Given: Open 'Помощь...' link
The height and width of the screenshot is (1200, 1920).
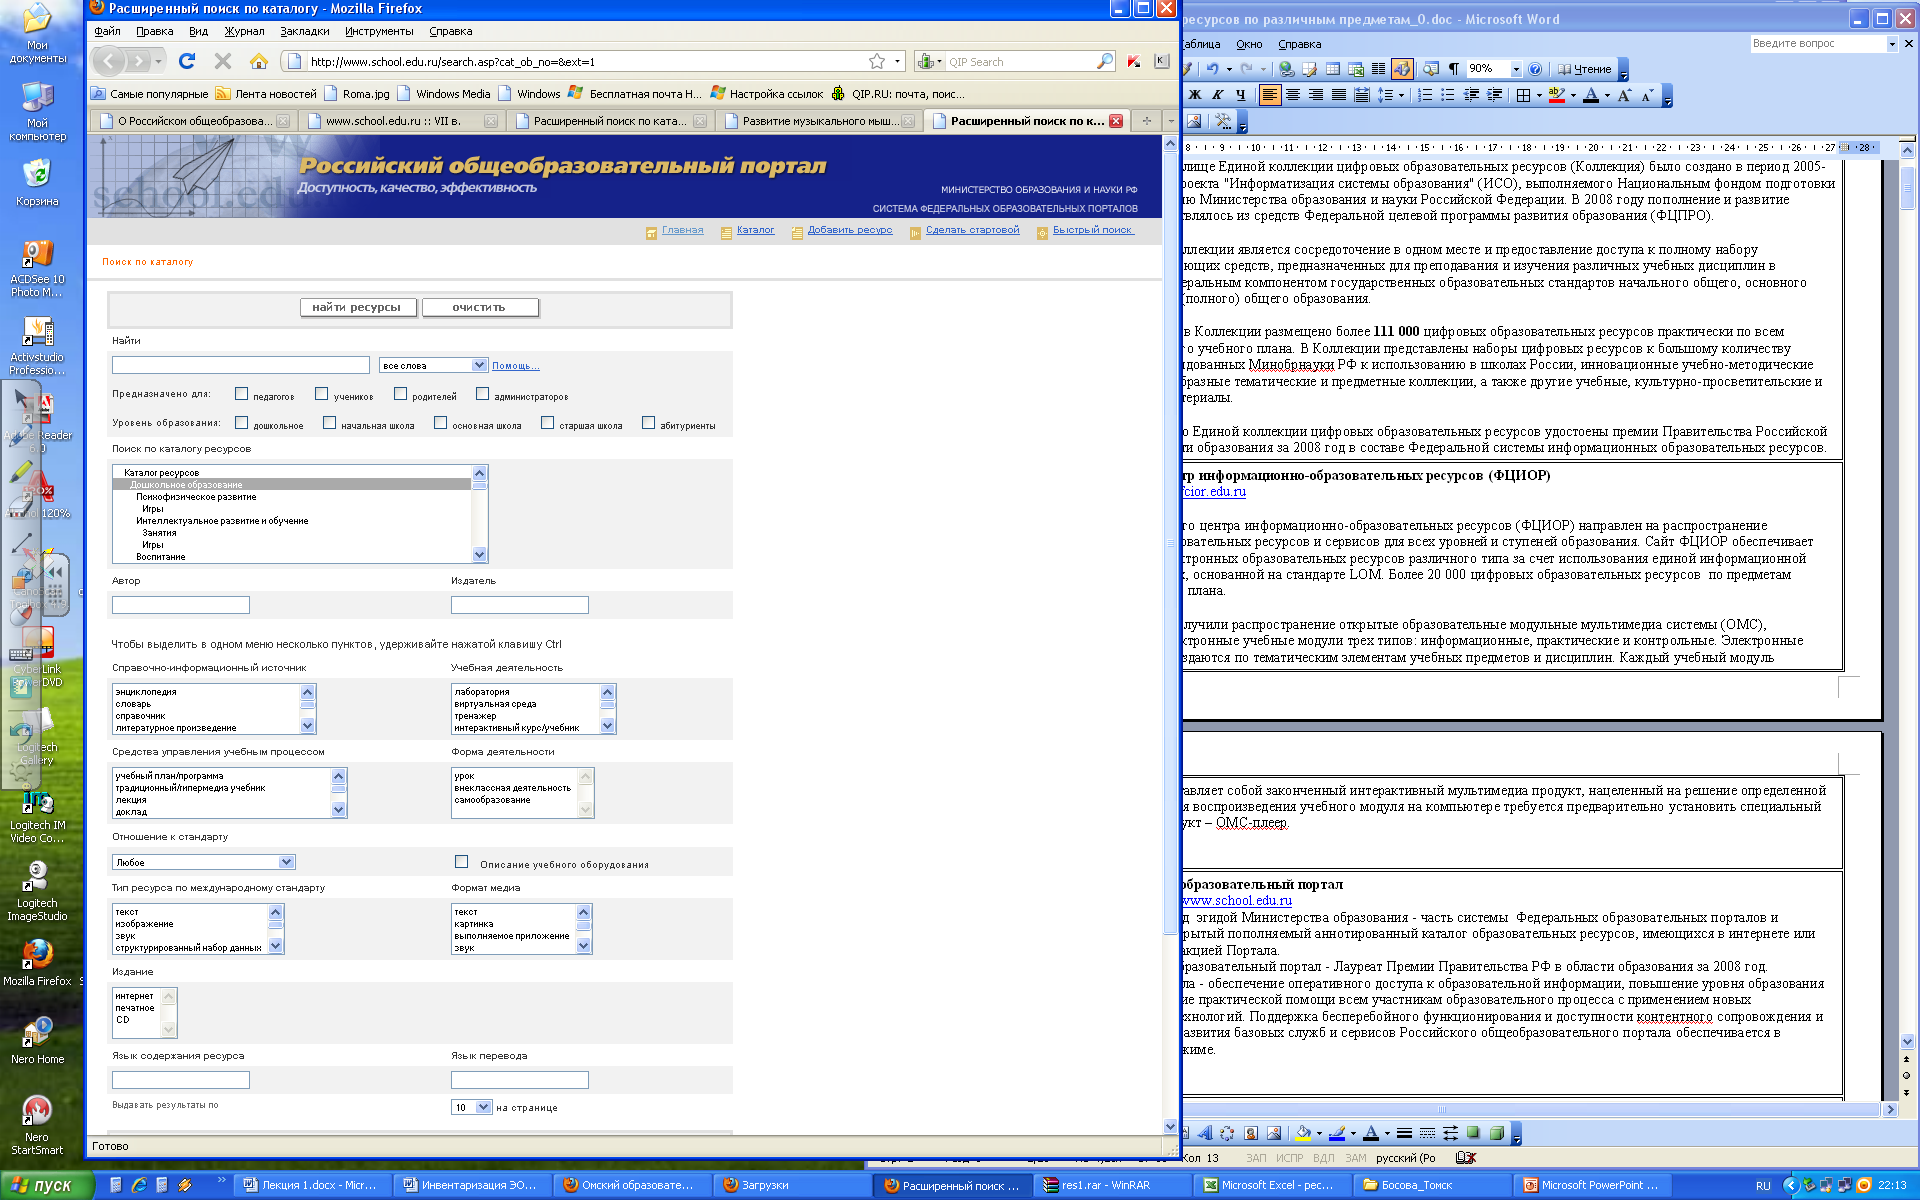Looking at the screenshot, I should [x=515, y=366].
